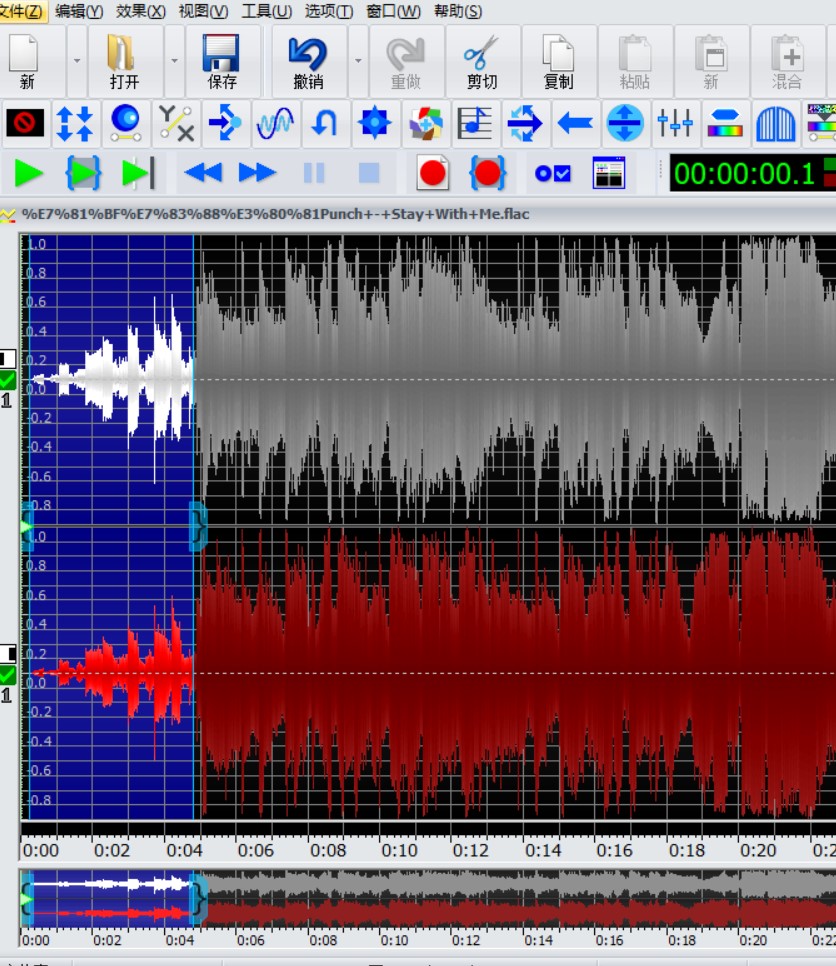This screenshot has height=966, width=836.
Task: Open the 选项 options menu
Action: [328, 11]
